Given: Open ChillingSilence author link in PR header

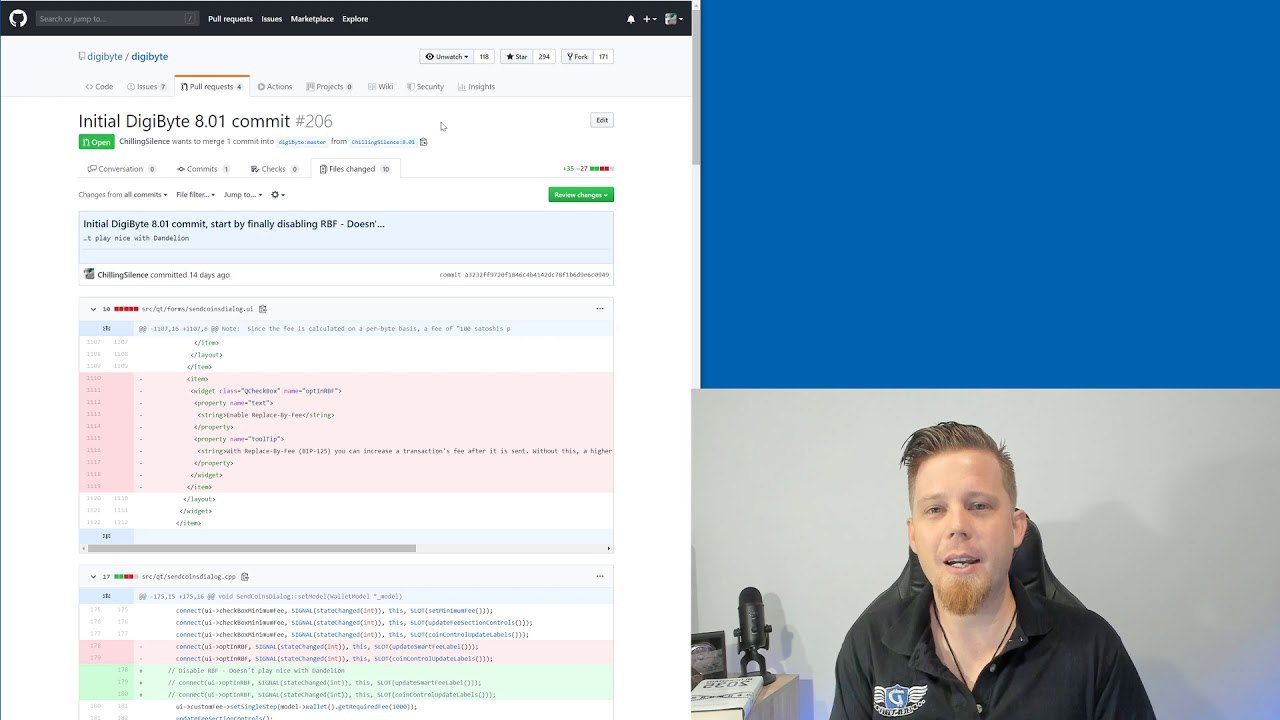Looking at the screenshot, I should pos(144,142).
